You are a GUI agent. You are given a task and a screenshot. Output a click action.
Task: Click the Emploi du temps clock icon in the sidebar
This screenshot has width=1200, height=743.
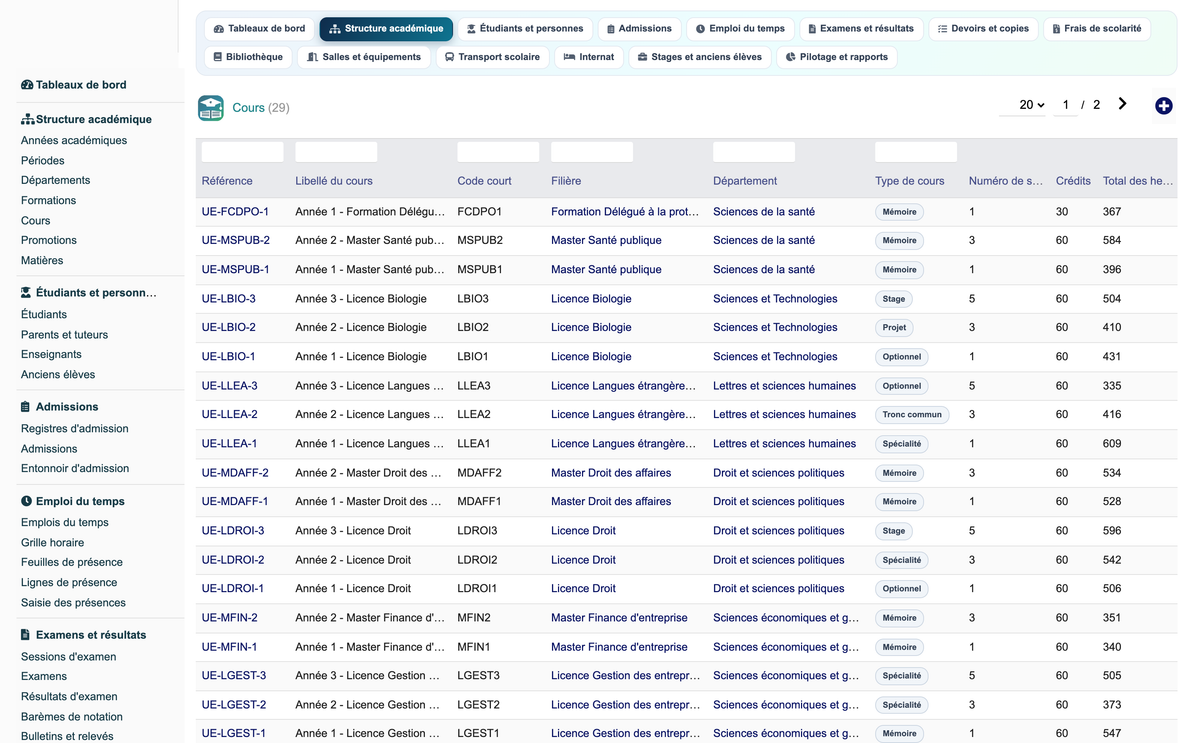[26, 502]
